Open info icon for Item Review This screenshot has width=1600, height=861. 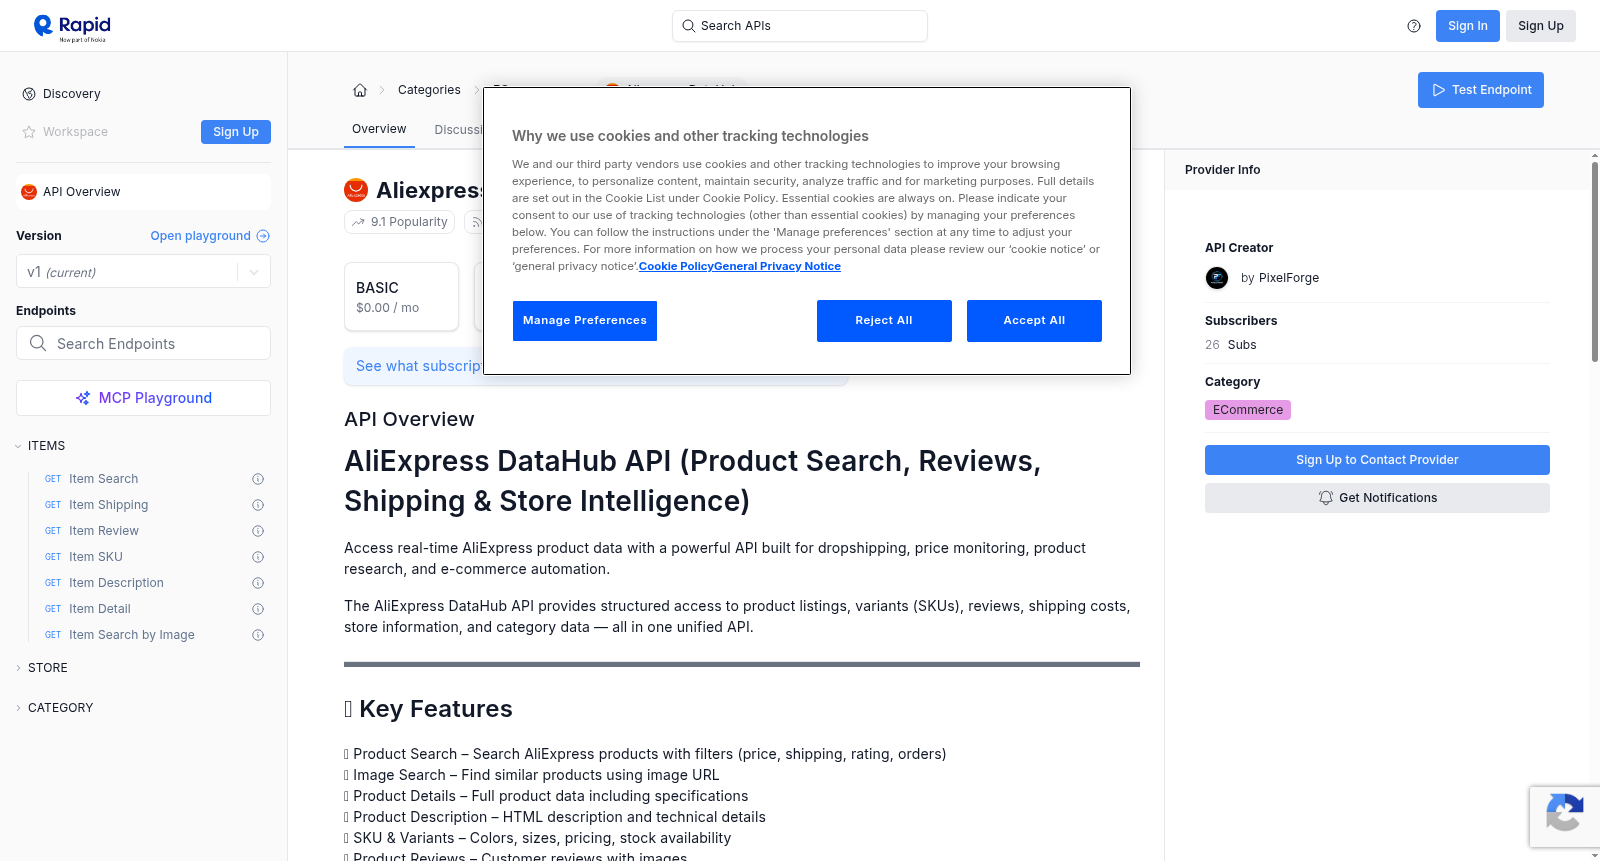pos(258,531)
